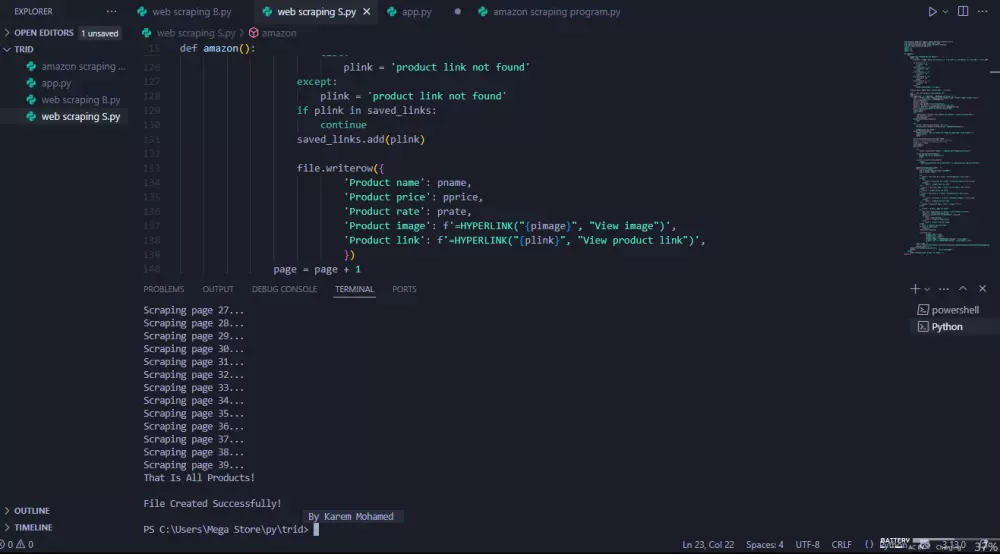Click terminal text That Is All Products!
This screenshot has height=554, width=1000.
point(199,477)
